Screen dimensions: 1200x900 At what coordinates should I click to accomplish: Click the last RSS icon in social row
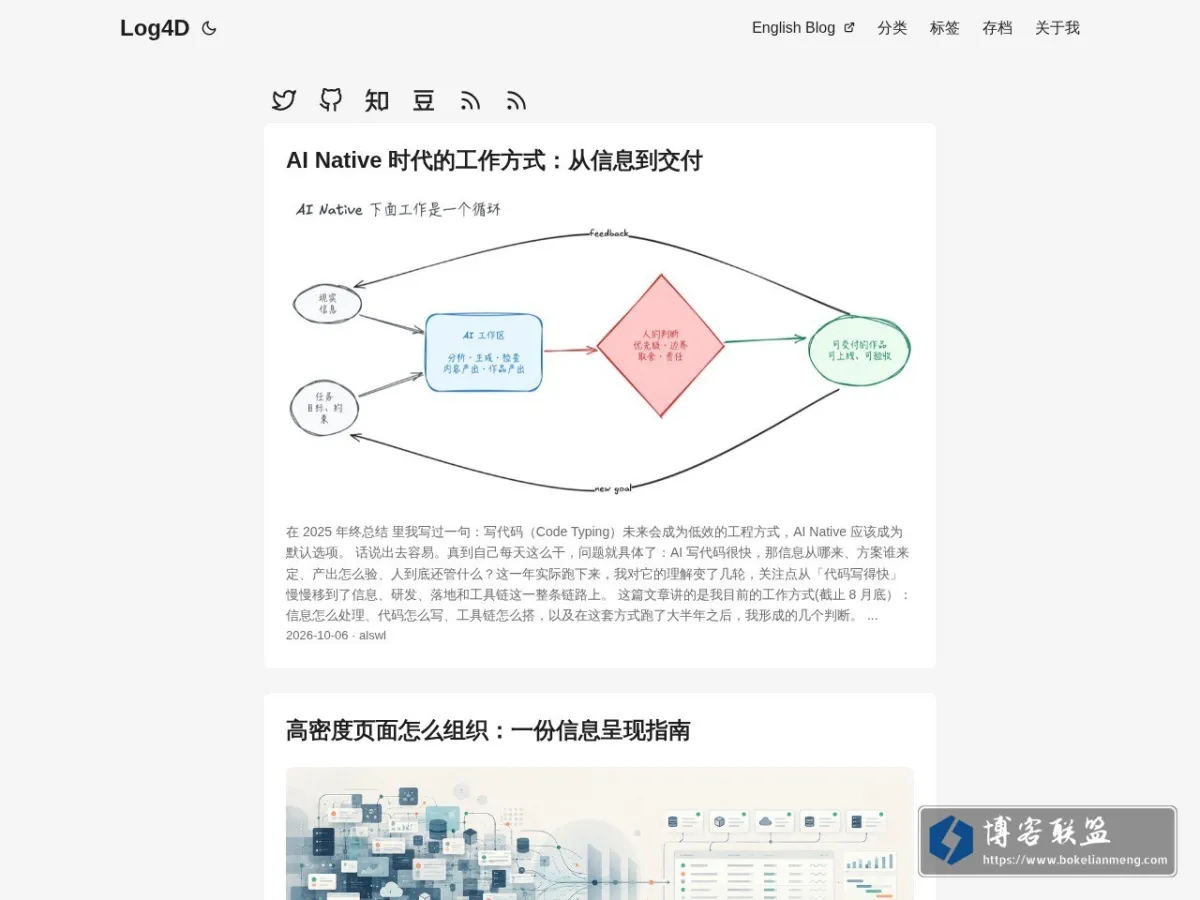(516, 100)
